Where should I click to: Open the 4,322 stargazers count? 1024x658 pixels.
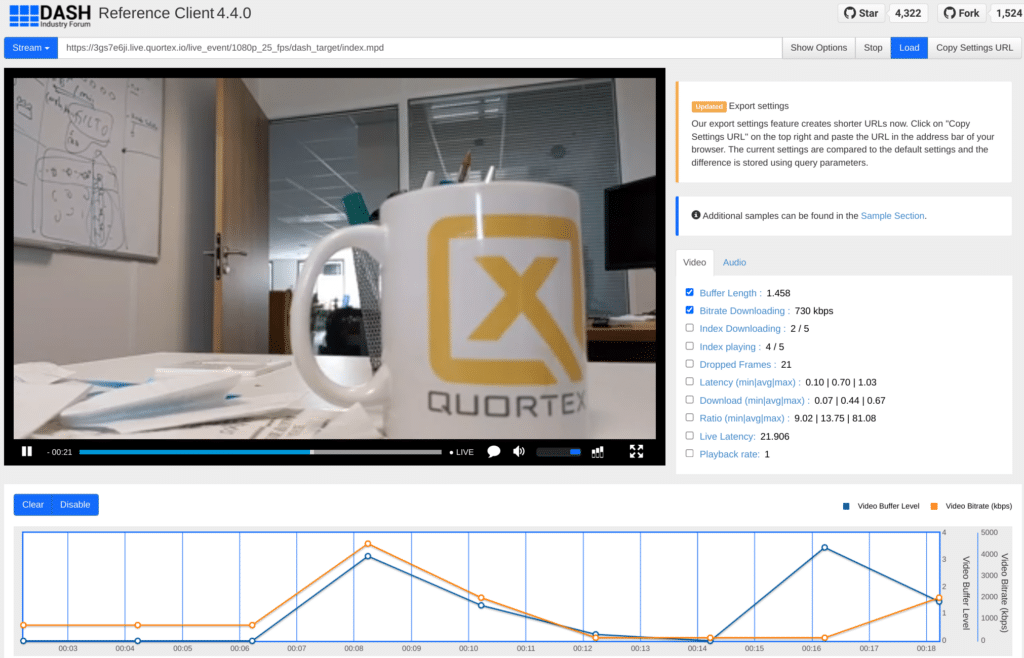[908, 13]
